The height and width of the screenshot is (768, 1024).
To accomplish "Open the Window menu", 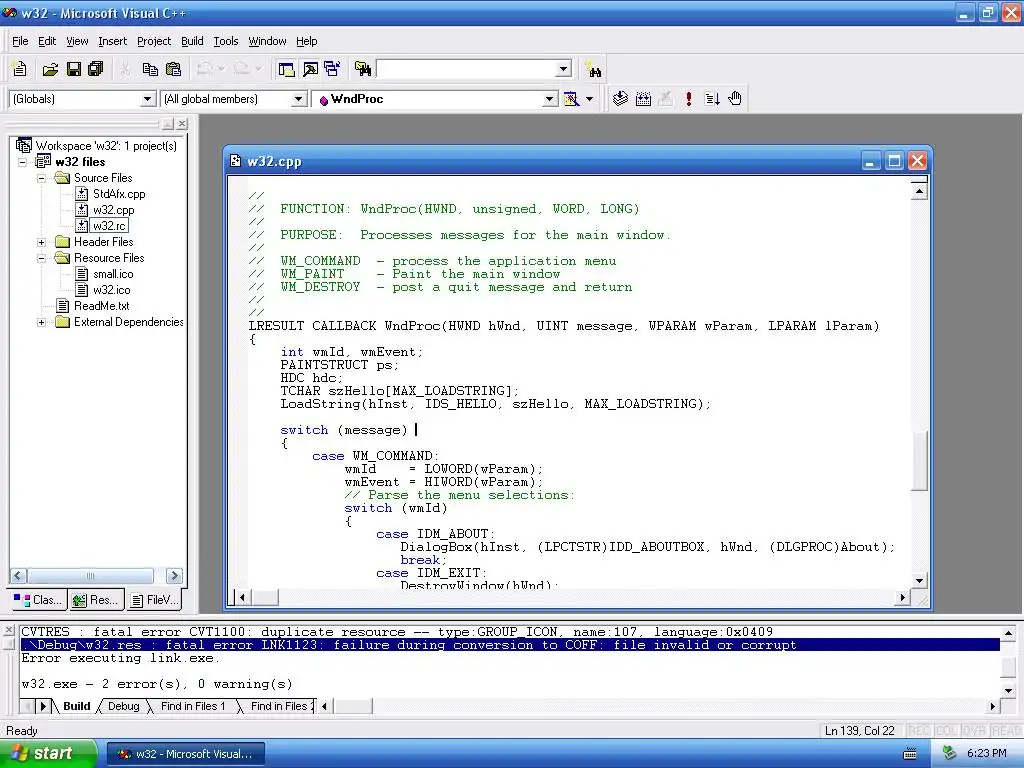I will coord(267,41).
